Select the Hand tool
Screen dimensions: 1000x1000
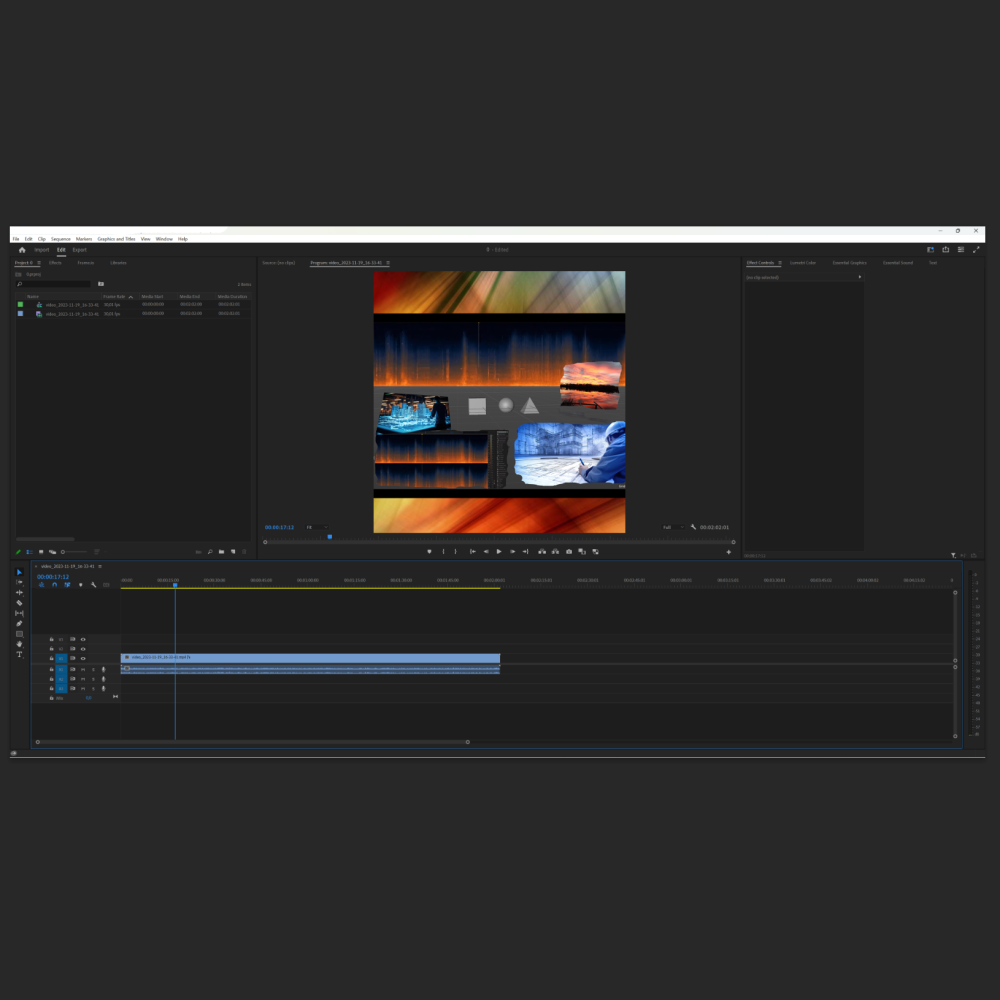pos(19,644)
